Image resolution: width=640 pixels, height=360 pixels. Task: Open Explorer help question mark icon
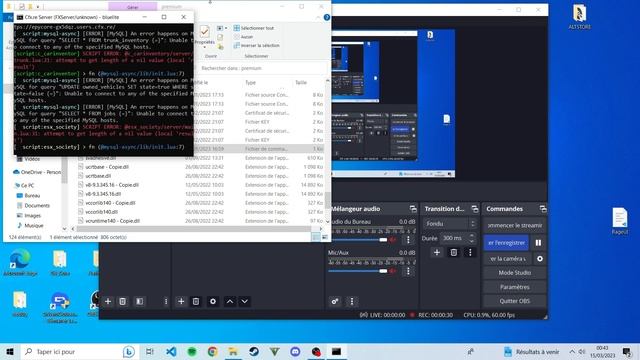click(x=327, y=18)
